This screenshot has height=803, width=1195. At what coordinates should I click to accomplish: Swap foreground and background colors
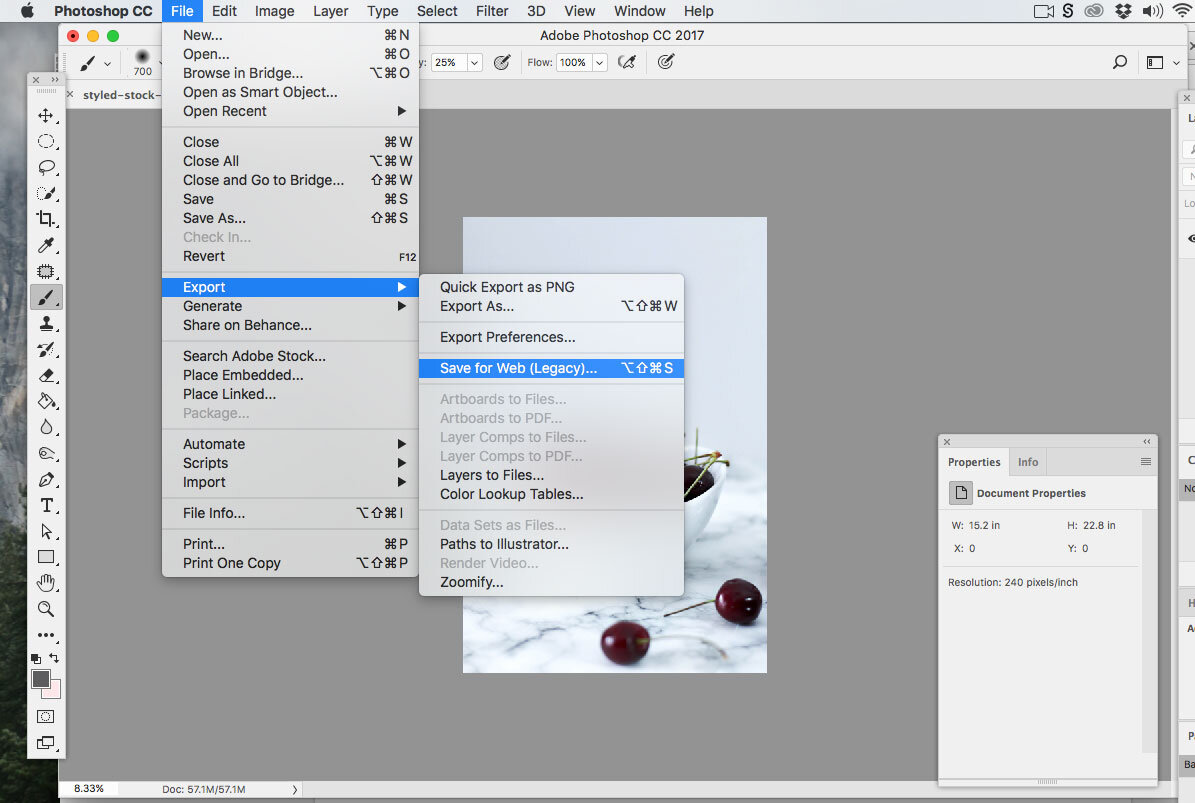pos(54,657)
